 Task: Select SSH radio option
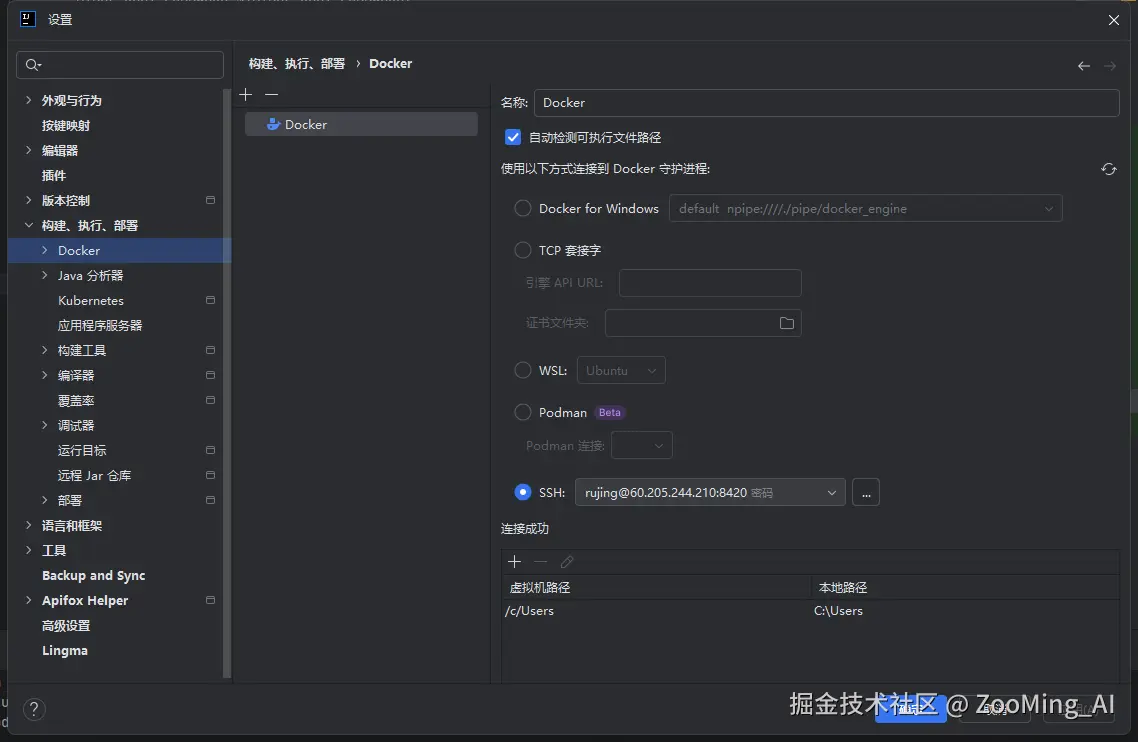(x=523, y=492)
